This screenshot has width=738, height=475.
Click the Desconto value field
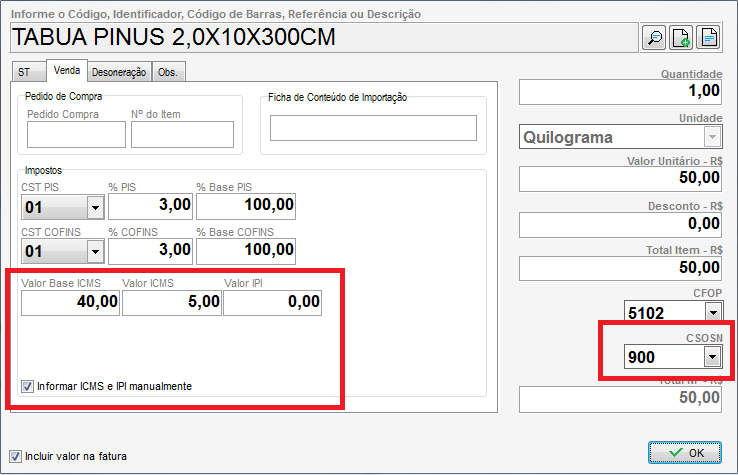(x=620, y=223)
